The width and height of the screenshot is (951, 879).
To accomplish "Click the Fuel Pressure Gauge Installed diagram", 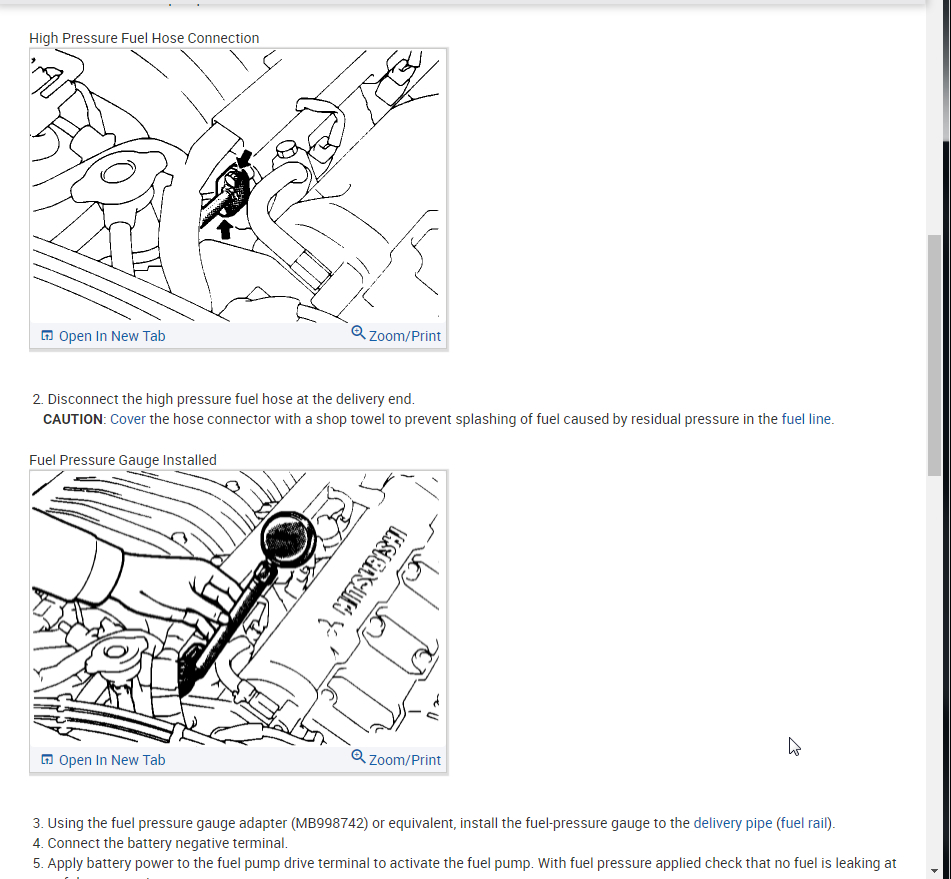I will (x=238, y=608).
